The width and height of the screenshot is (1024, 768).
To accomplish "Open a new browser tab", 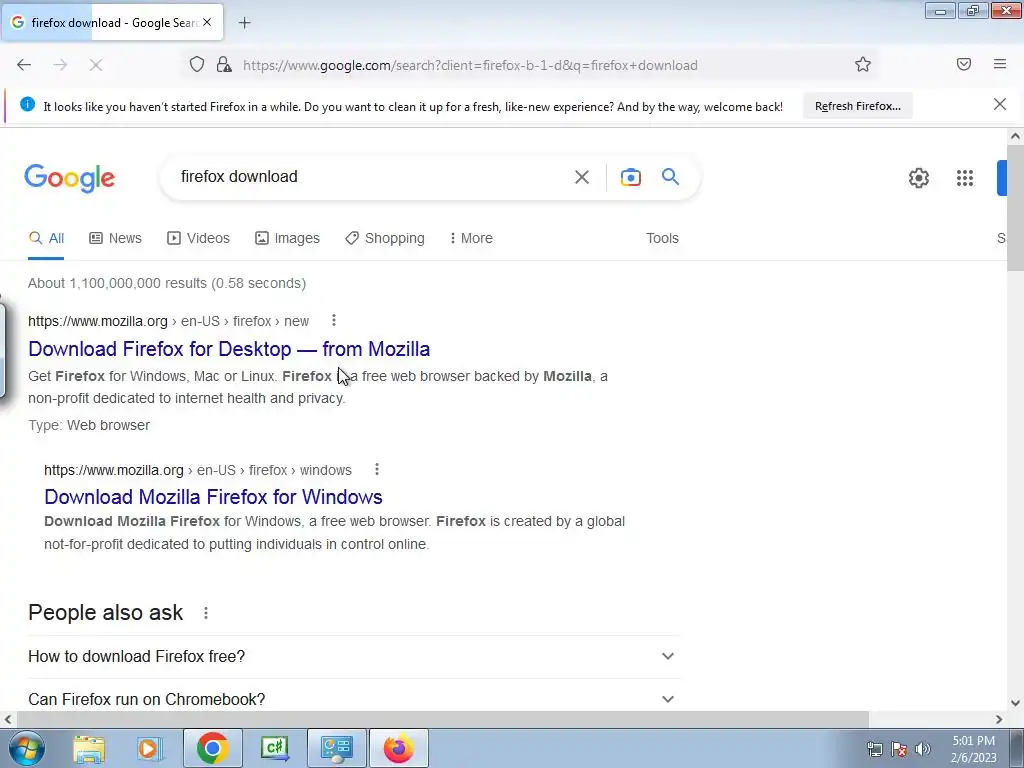I will [x=244, y=23].
